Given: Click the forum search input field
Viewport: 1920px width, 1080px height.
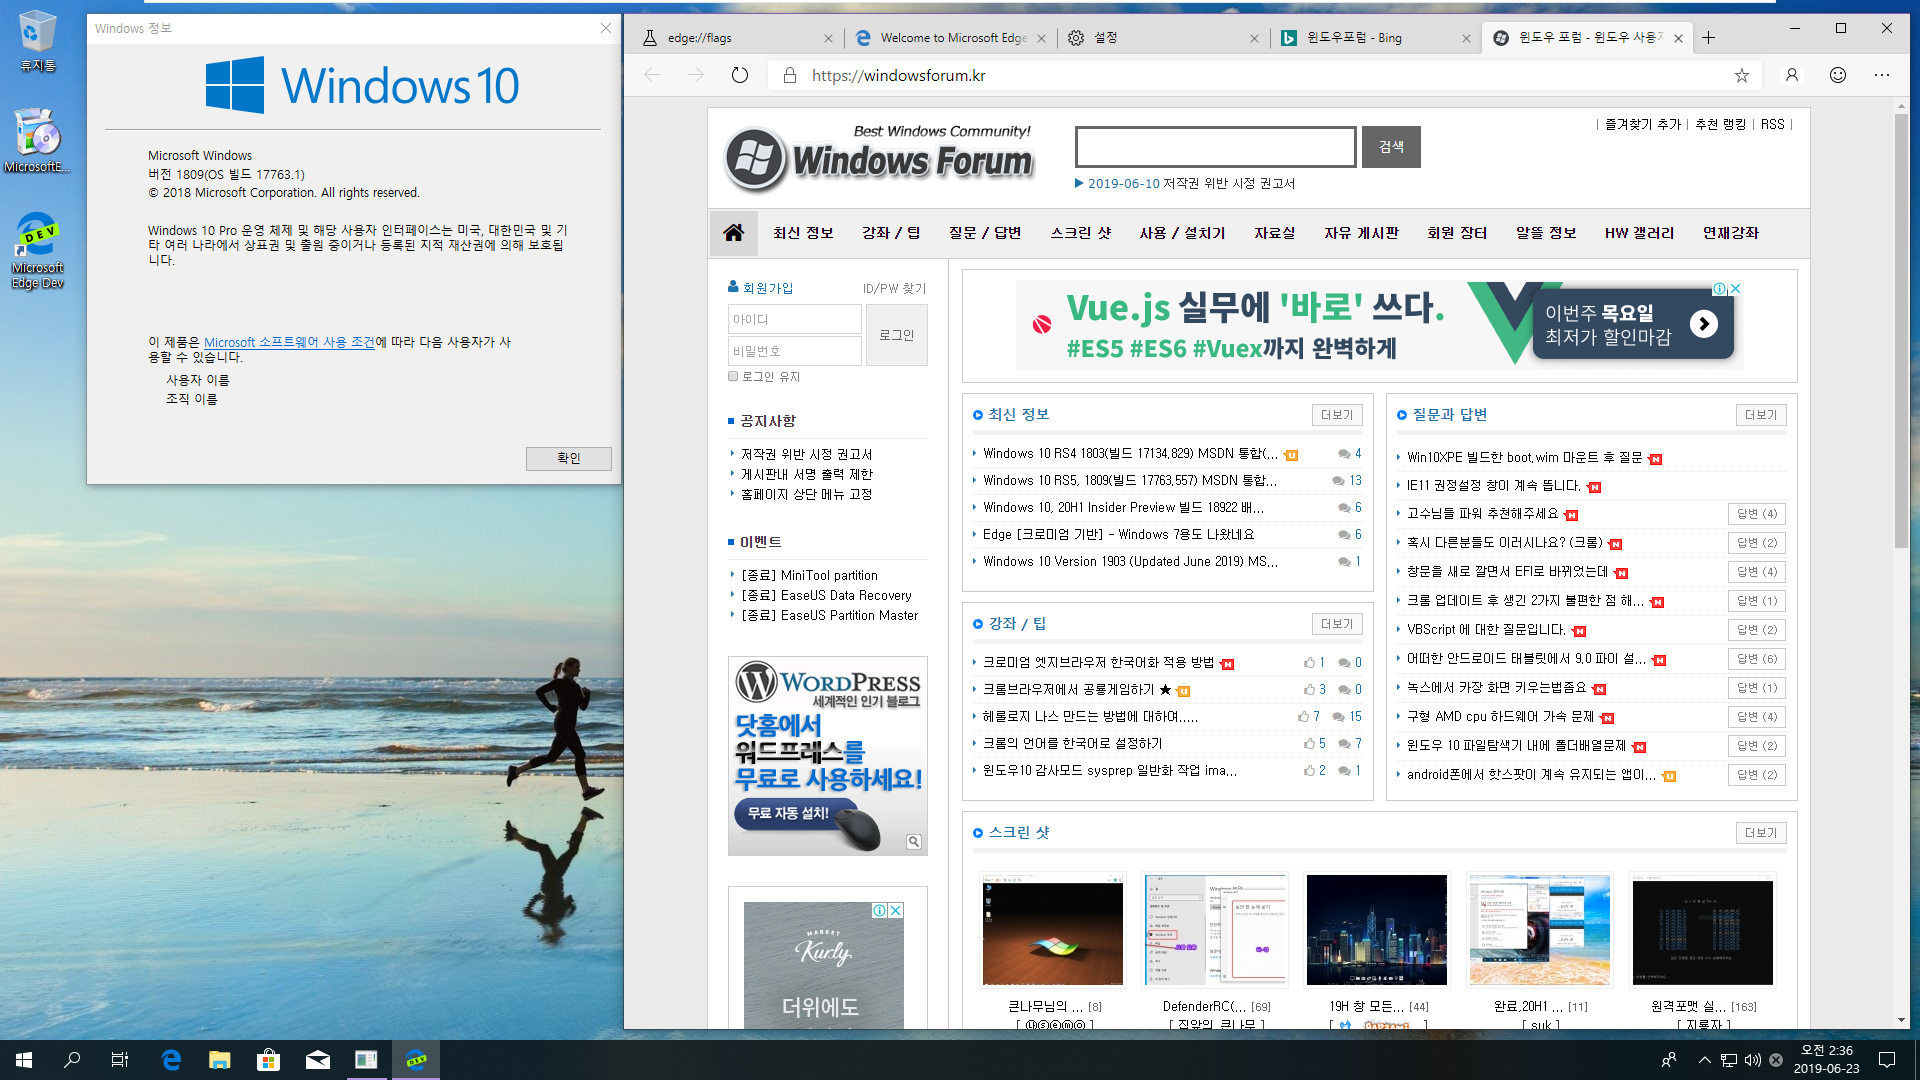Looking at the screenshot, I should [1216, 147].
